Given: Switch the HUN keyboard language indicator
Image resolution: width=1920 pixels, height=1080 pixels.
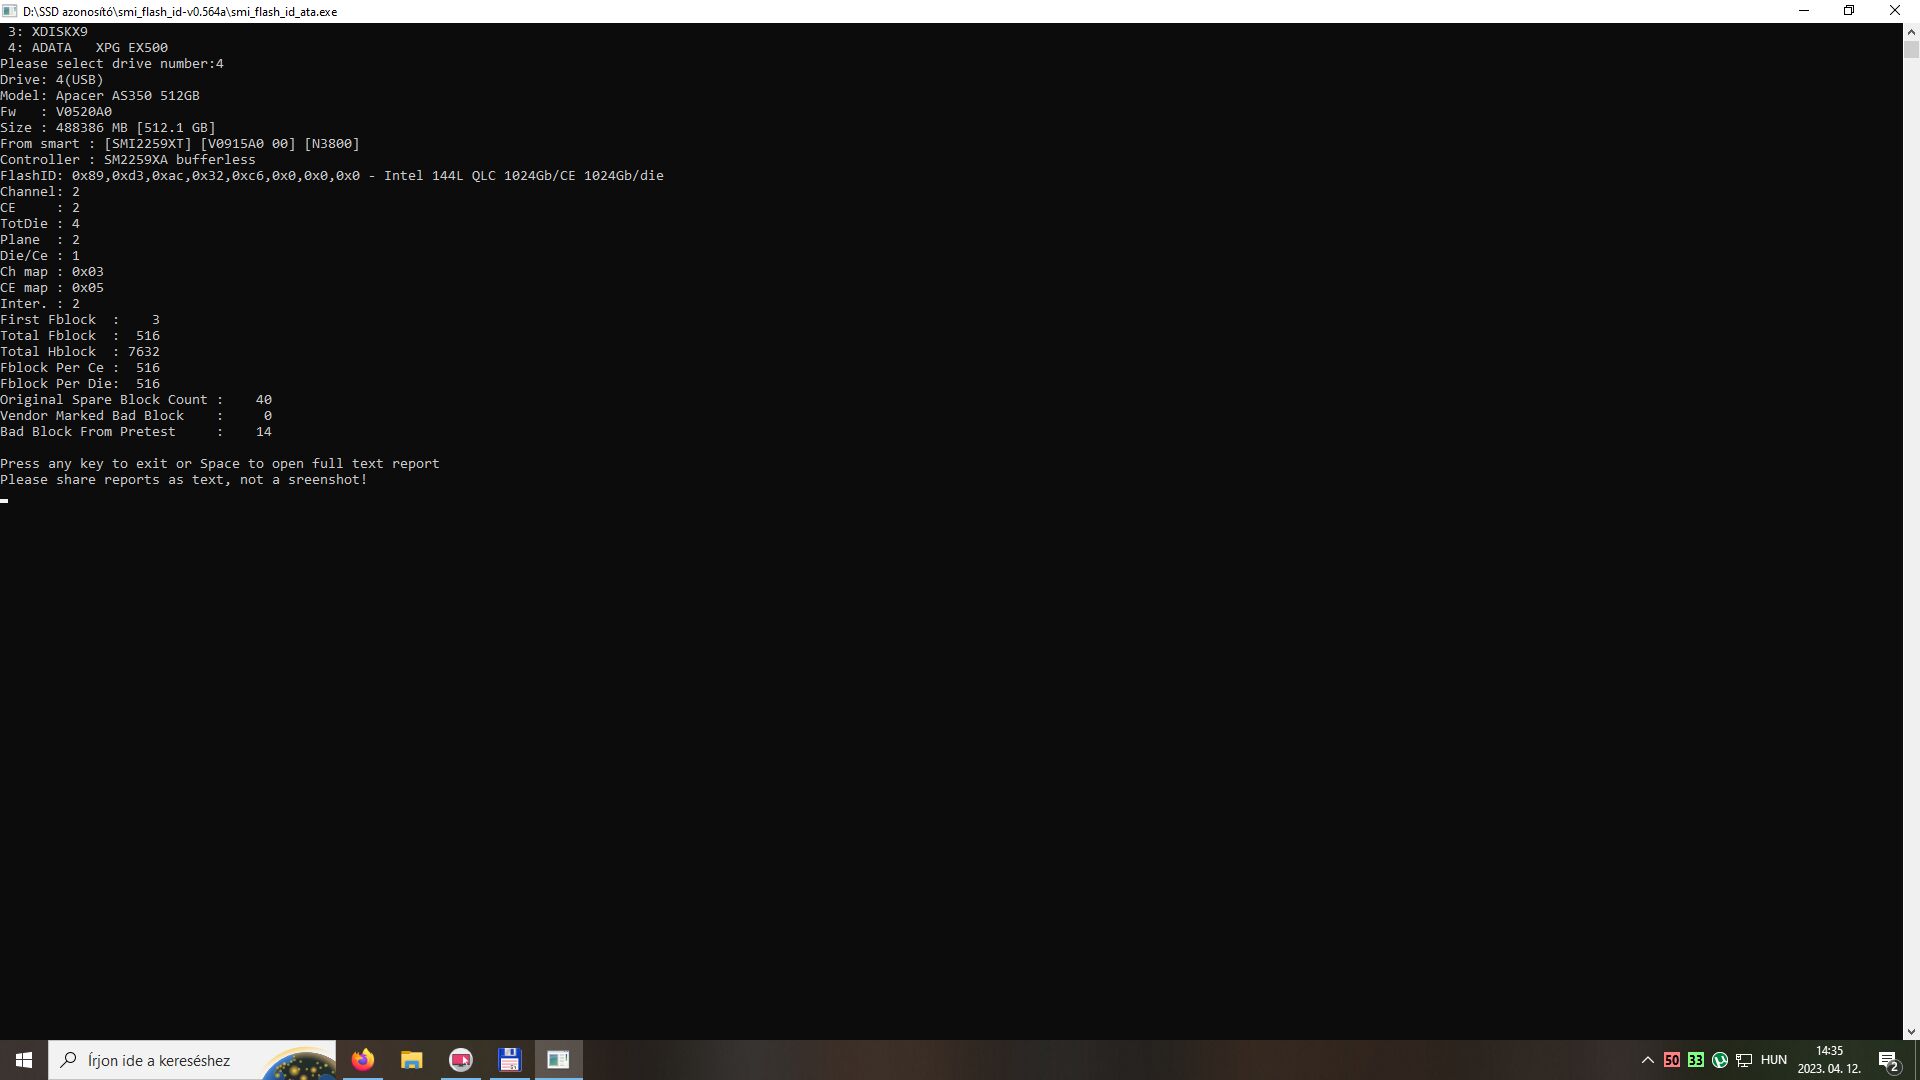Looking at the screenshot, I should (1774, 1060).
